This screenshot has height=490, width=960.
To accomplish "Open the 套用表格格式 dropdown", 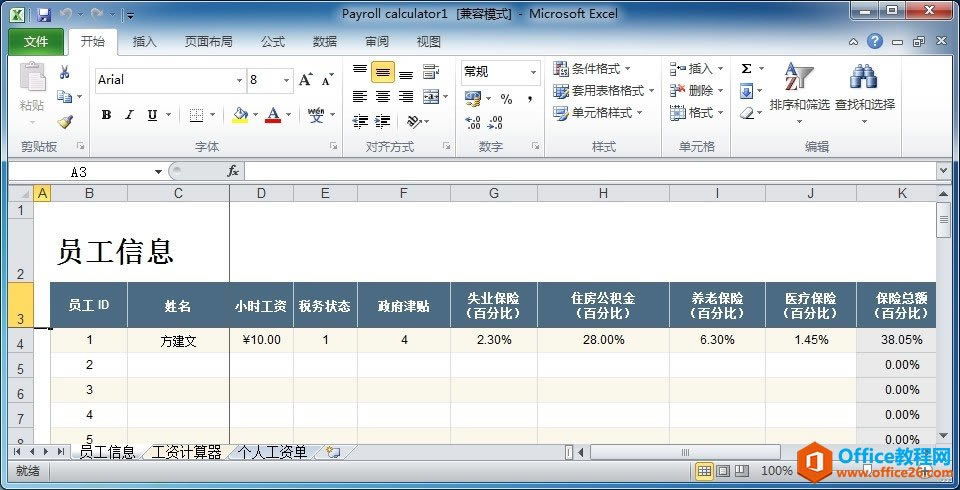I will (x=604, y=91).
